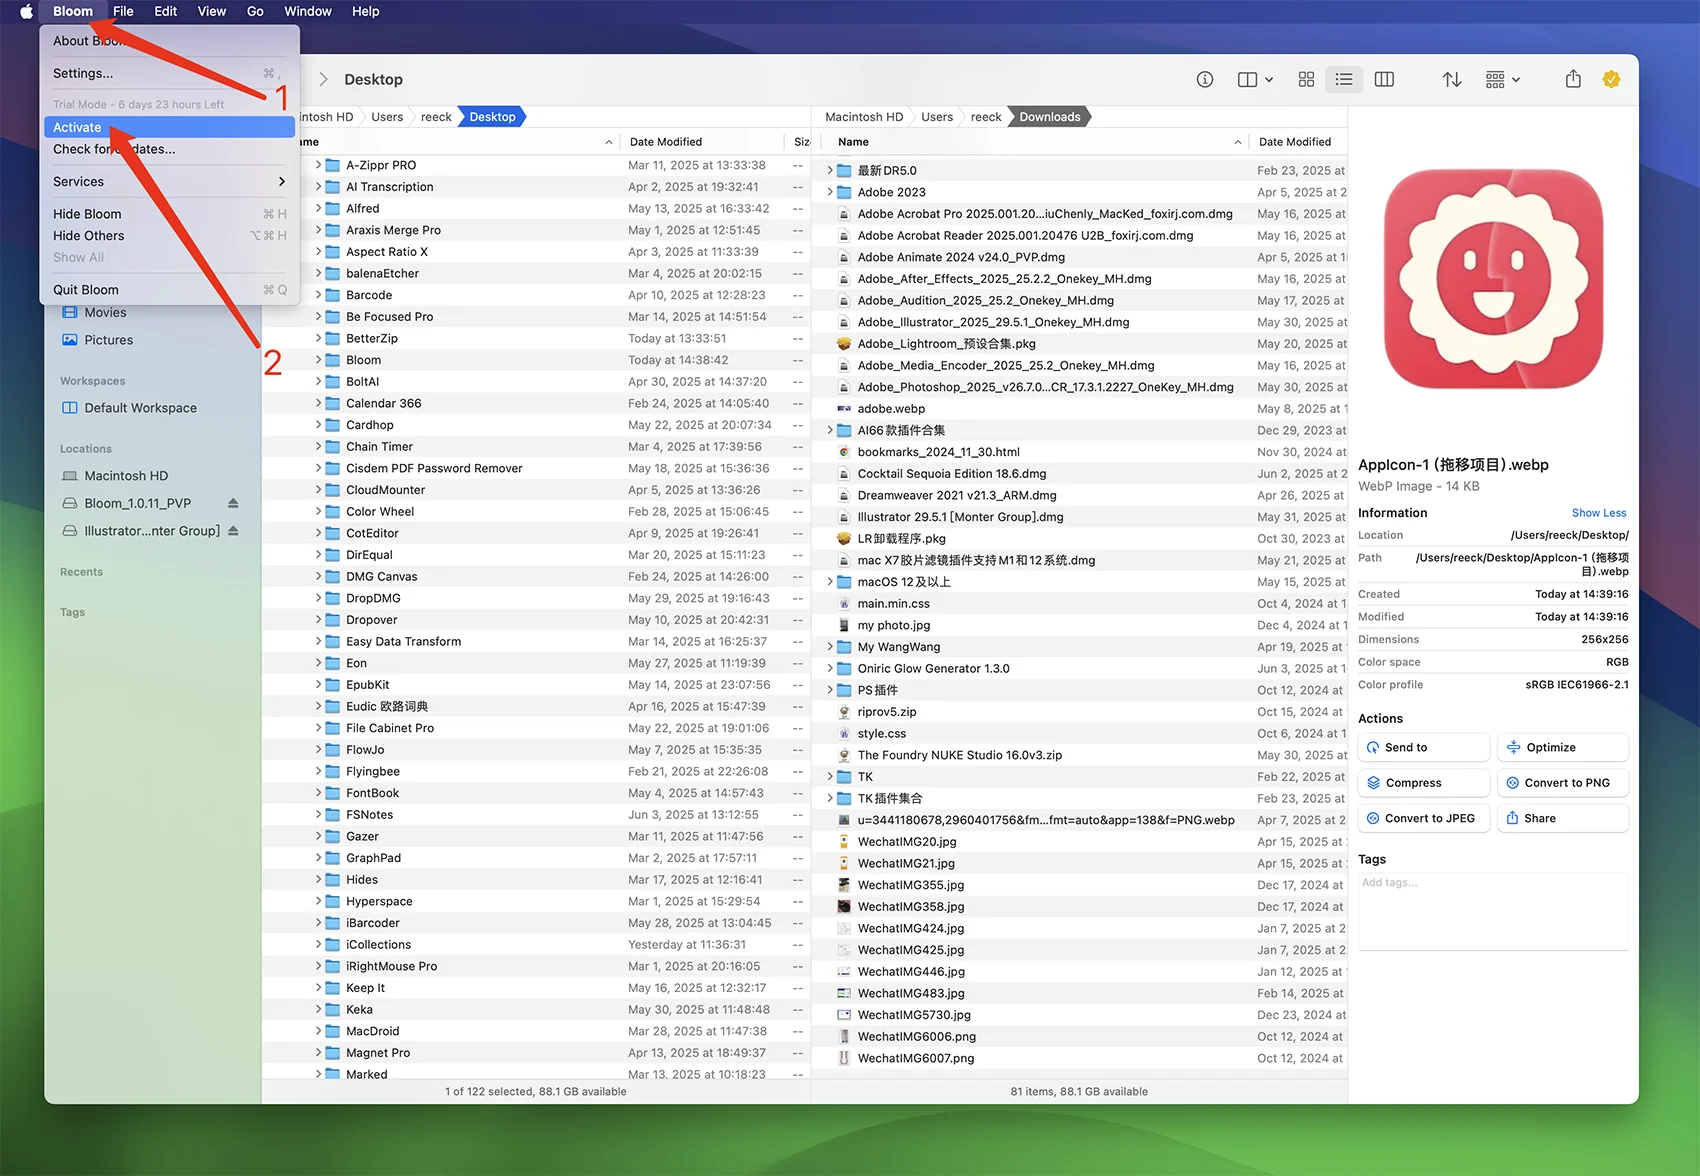This screenshot has height=1176, width=1700.
Task: Open the group-by dropdown in toolbar
Action: 1502,79
